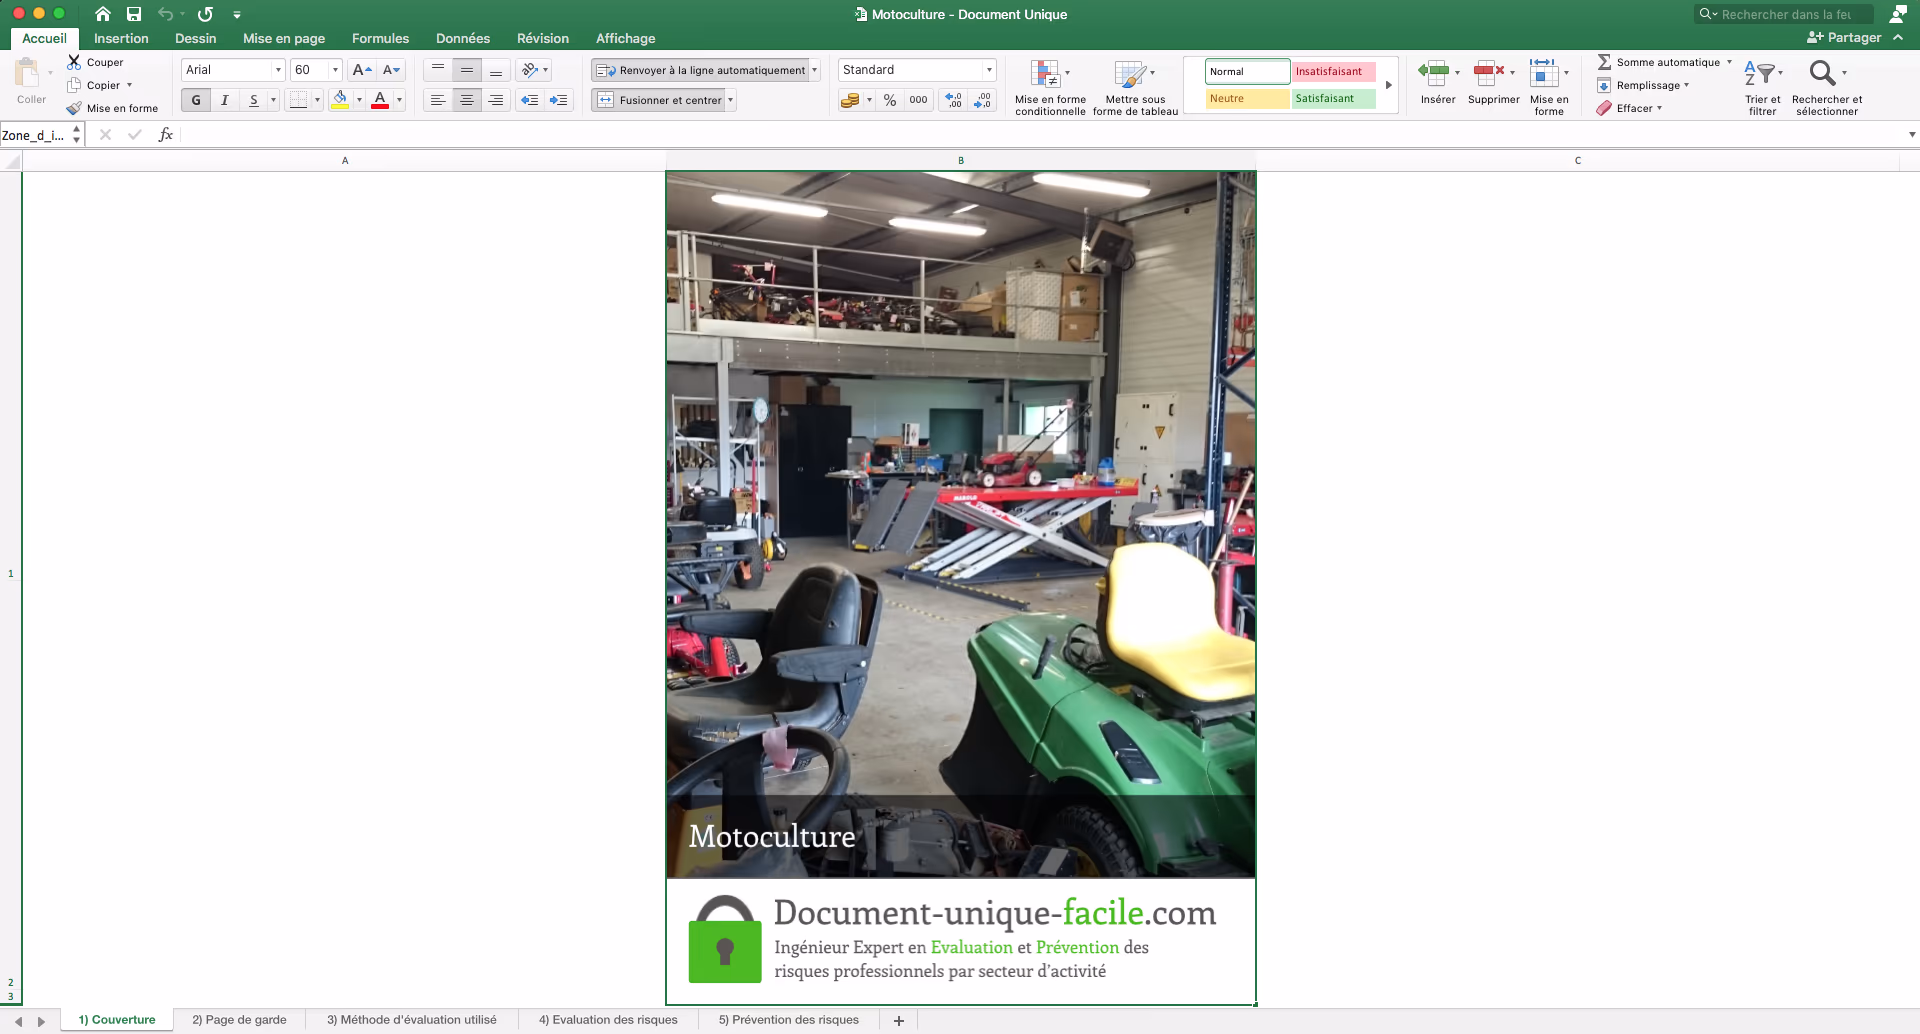1920x1034 pixels.
Task: Open the font size 60 dropdown
Action: 335,70
